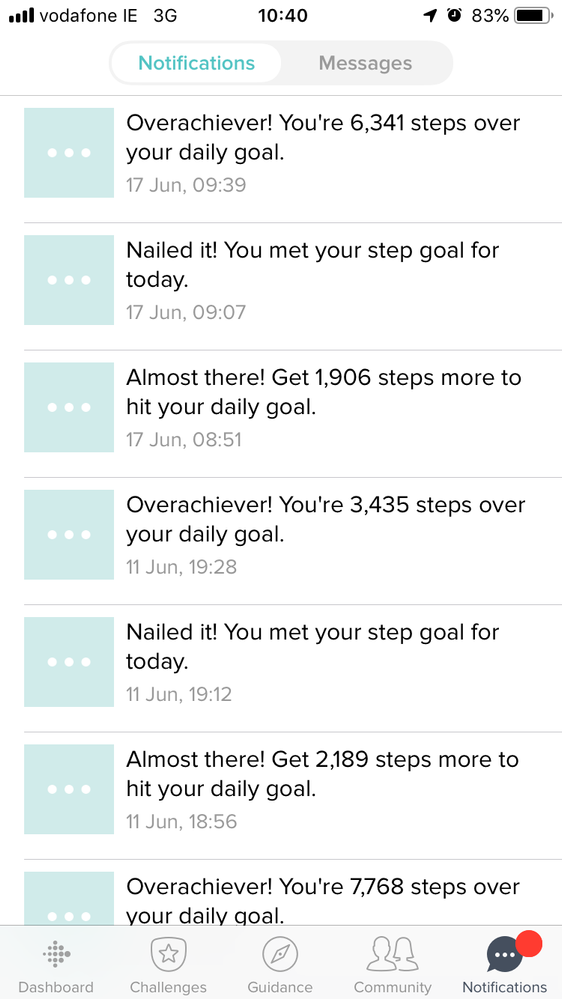
Task: Select the Notifications segment tab
Action: click(196, 63)
